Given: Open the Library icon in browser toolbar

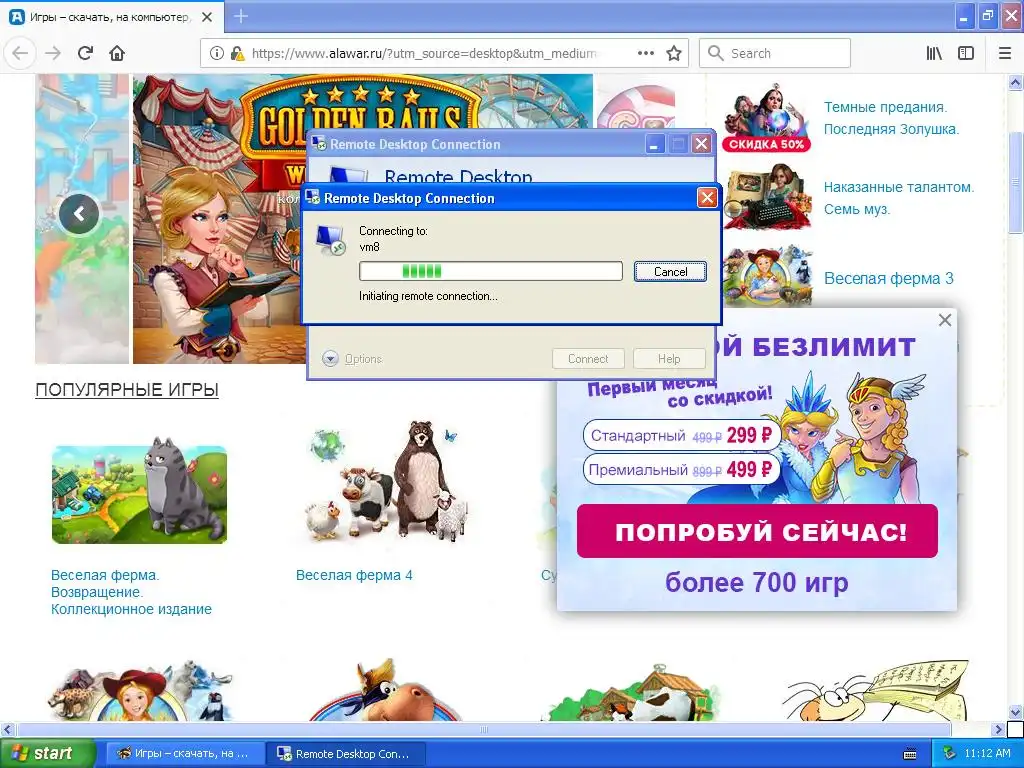Looking at the screenshot, I should pyautogui.click(x=934, y=54).
